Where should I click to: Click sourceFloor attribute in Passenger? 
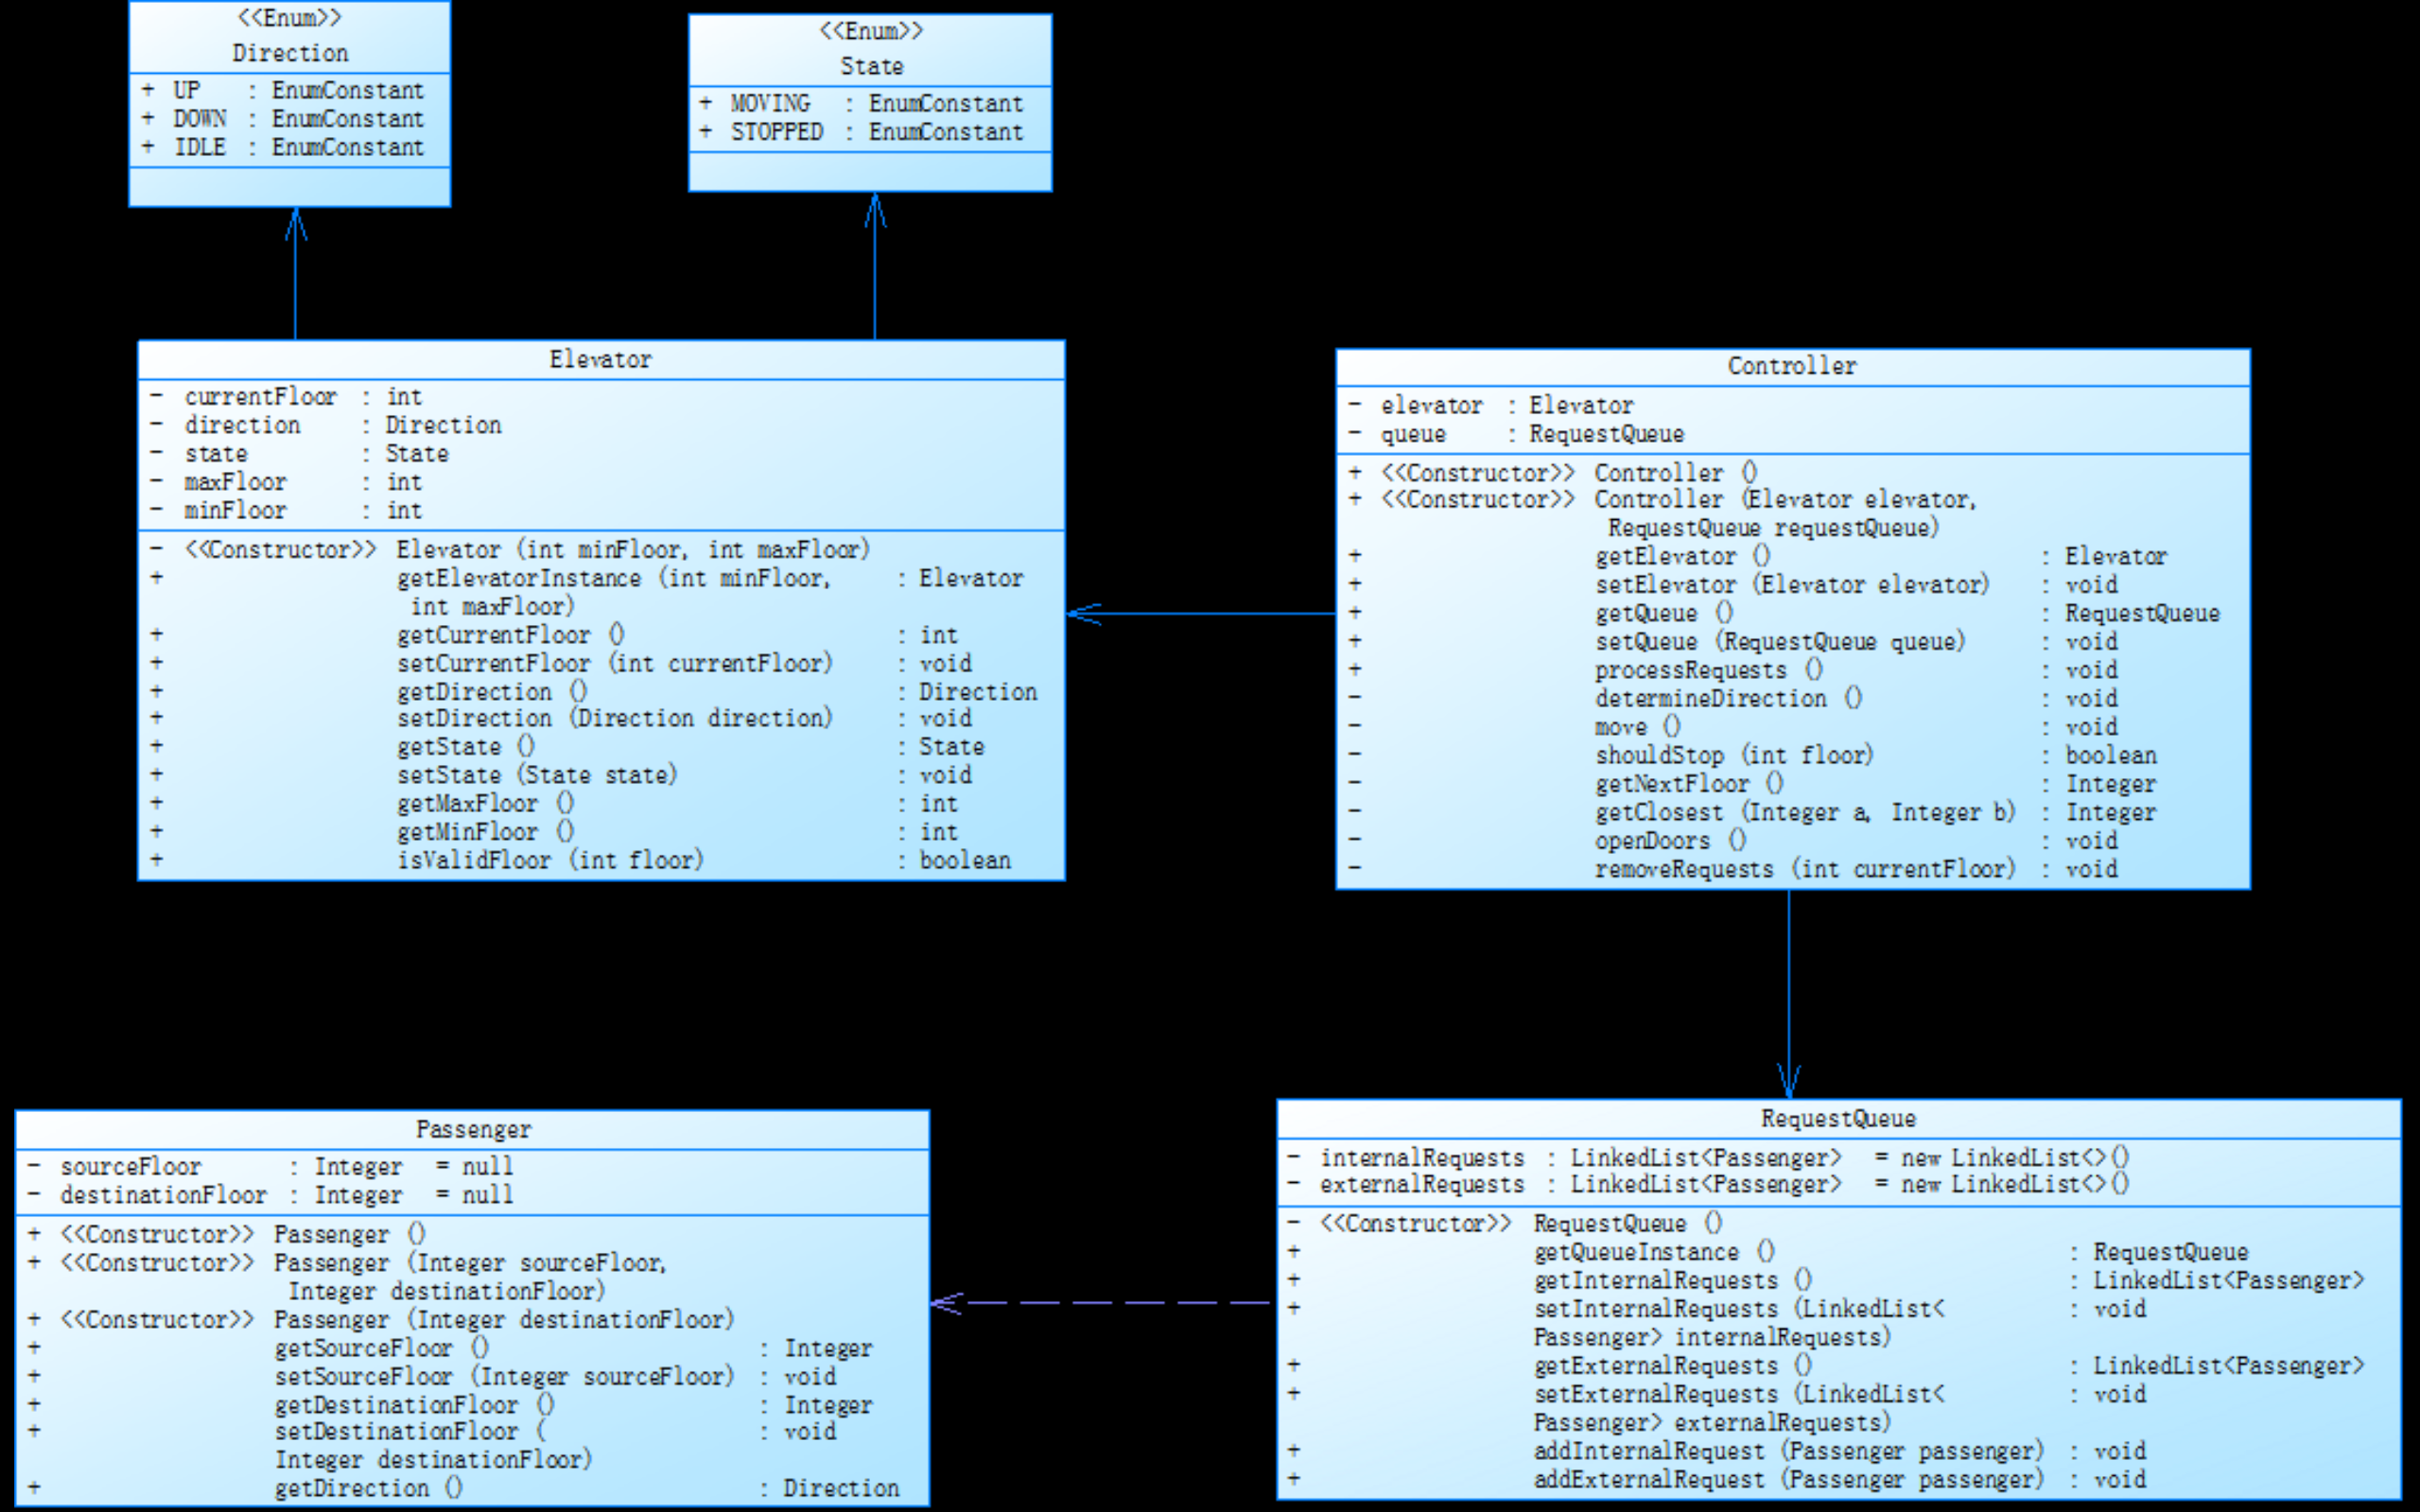pos(130,1167)
